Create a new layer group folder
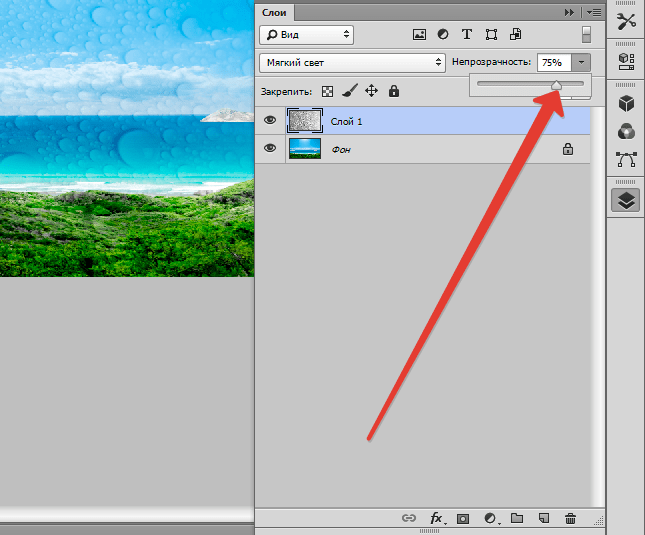This screenshot has width=645, height=535. point(517,518)
